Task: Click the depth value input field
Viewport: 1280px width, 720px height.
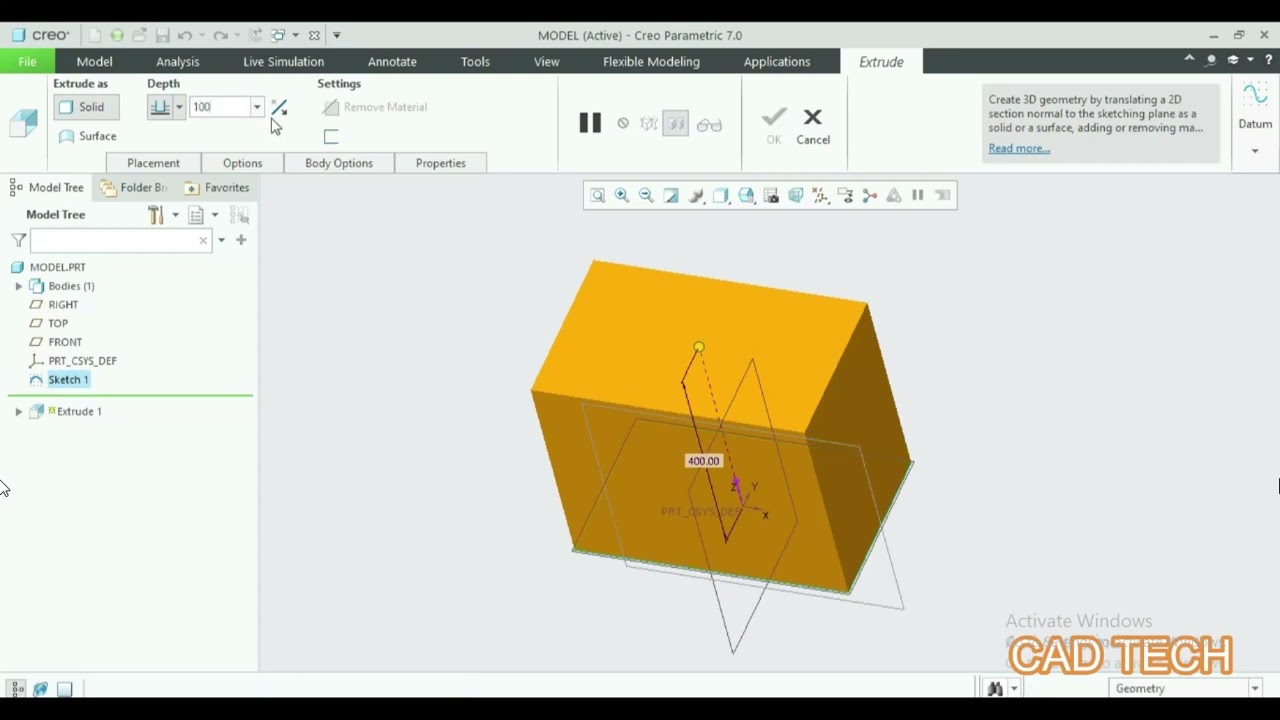Action: pyautogui.click(x=219, y=107)
